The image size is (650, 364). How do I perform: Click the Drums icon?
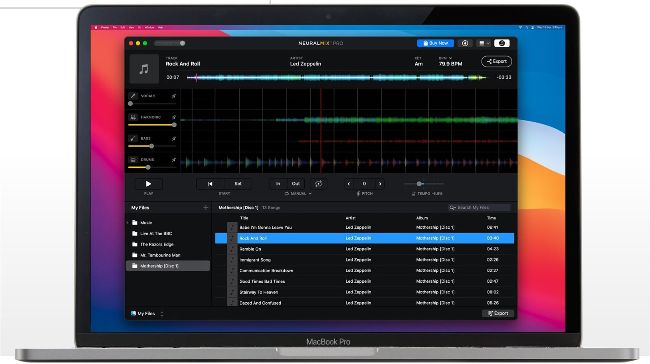coord(133,160)
